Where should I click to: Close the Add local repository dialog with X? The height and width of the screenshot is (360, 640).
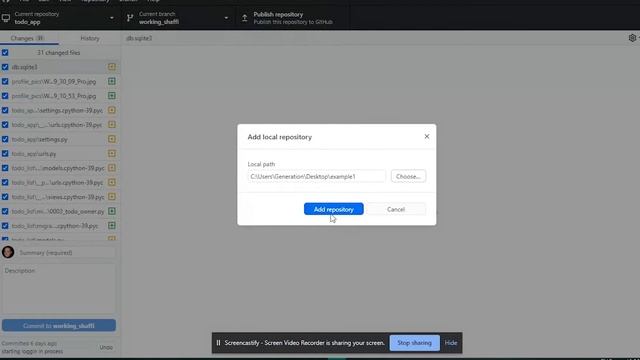(427, 136)
